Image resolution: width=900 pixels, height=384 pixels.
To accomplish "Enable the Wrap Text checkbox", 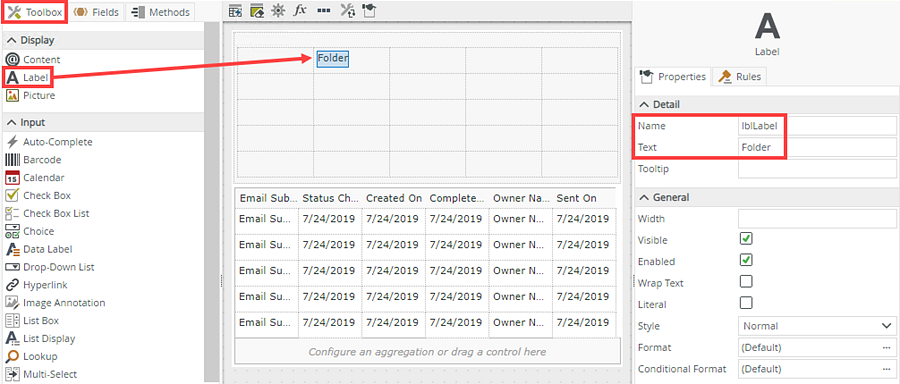I will 746,281.
